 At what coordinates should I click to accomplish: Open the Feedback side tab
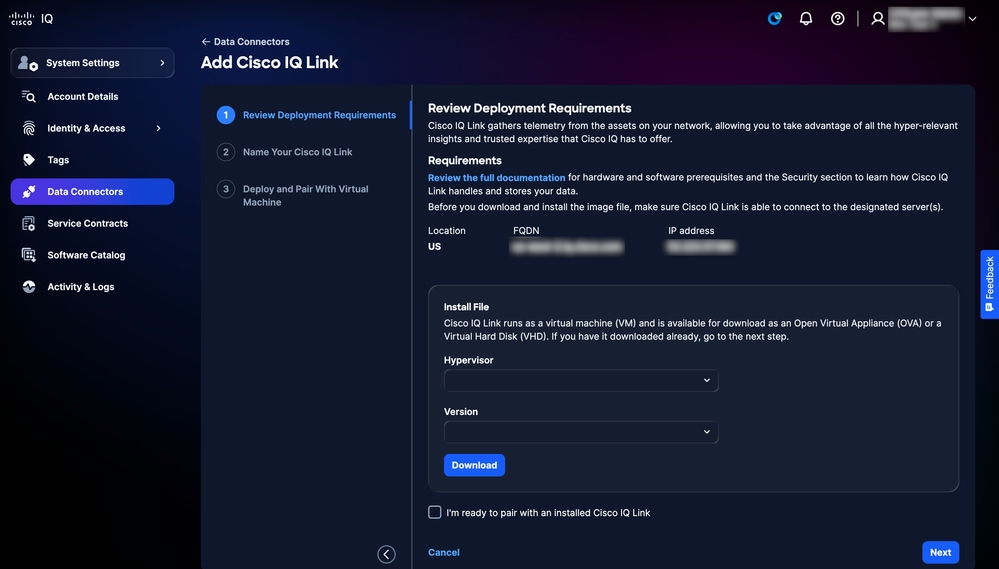989,284
